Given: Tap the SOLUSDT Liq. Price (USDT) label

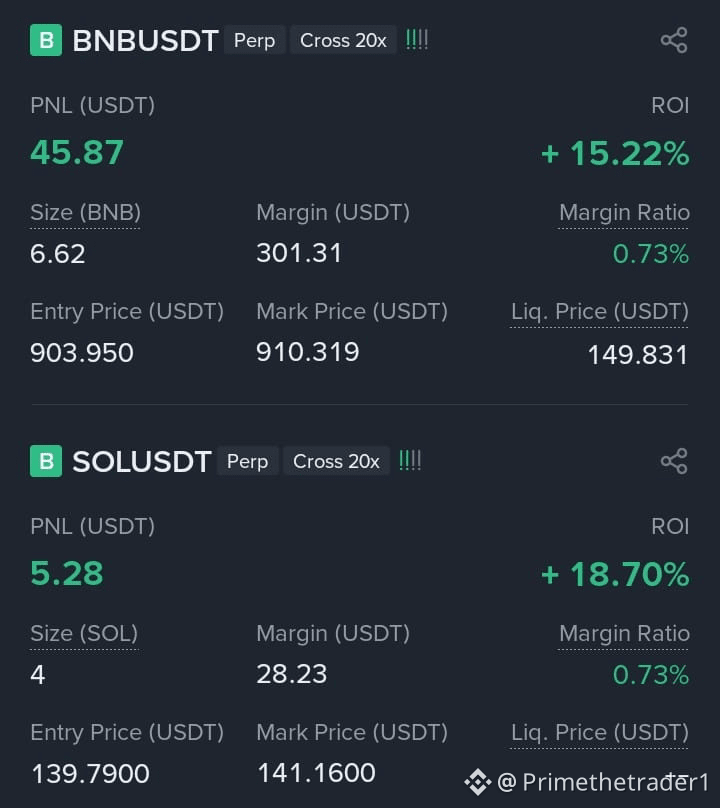Looking at the screenshot, I should [x=600, y=733].
